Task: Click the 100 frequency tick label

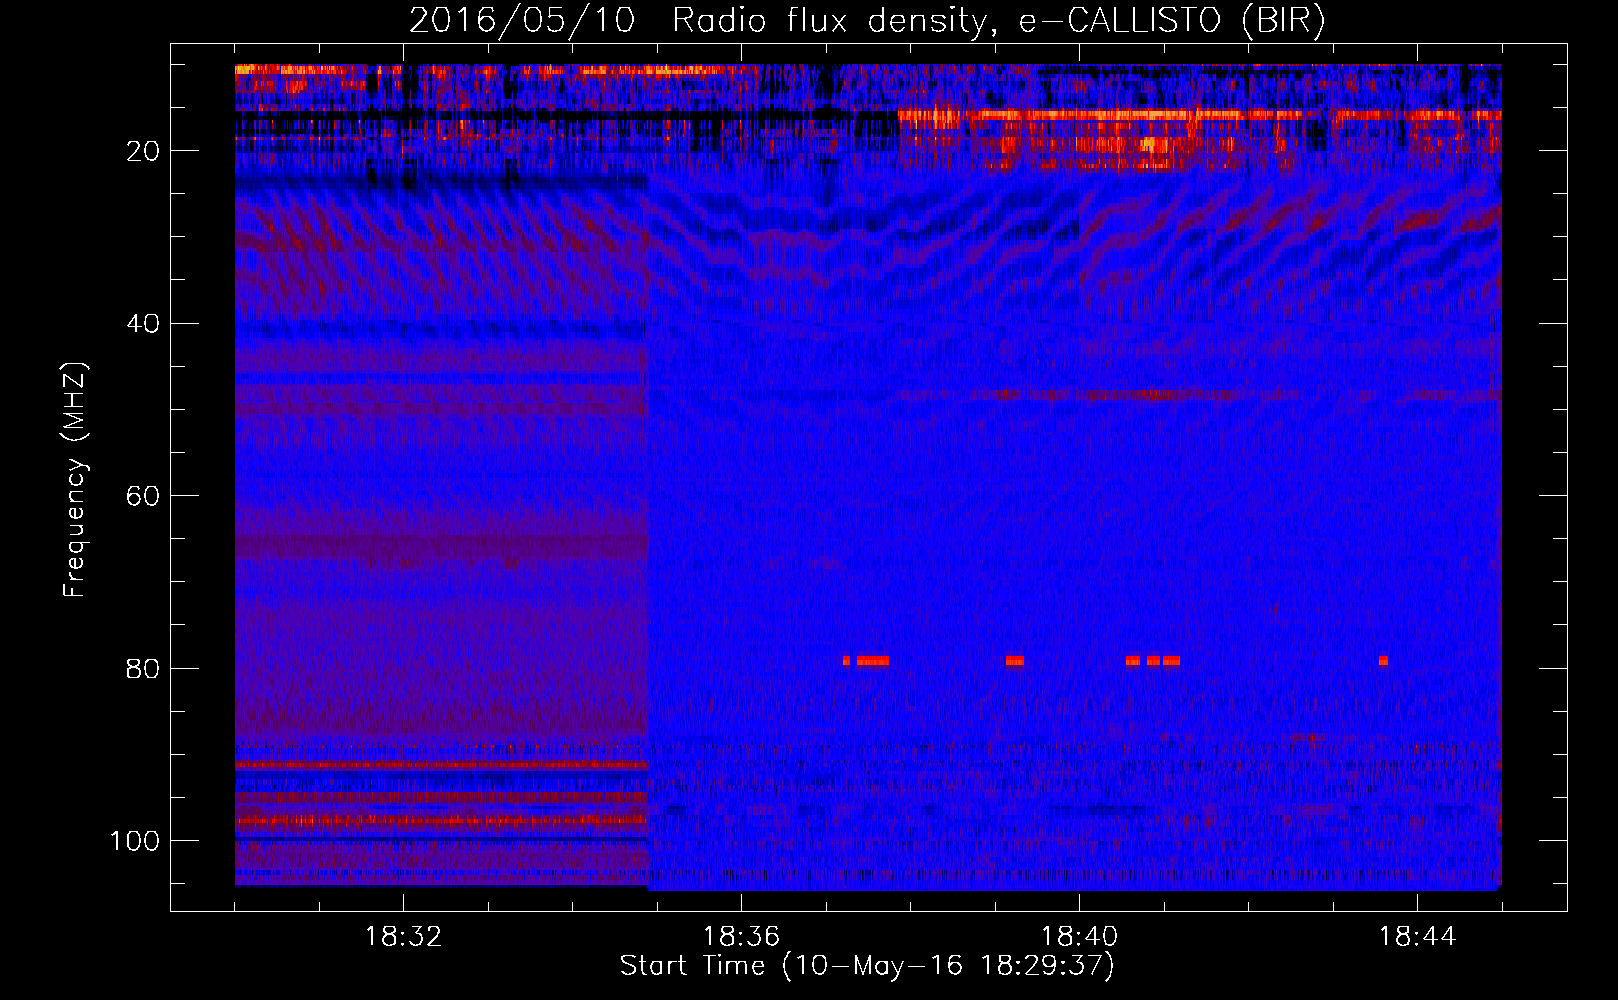Action: click(x=135, y=841)
